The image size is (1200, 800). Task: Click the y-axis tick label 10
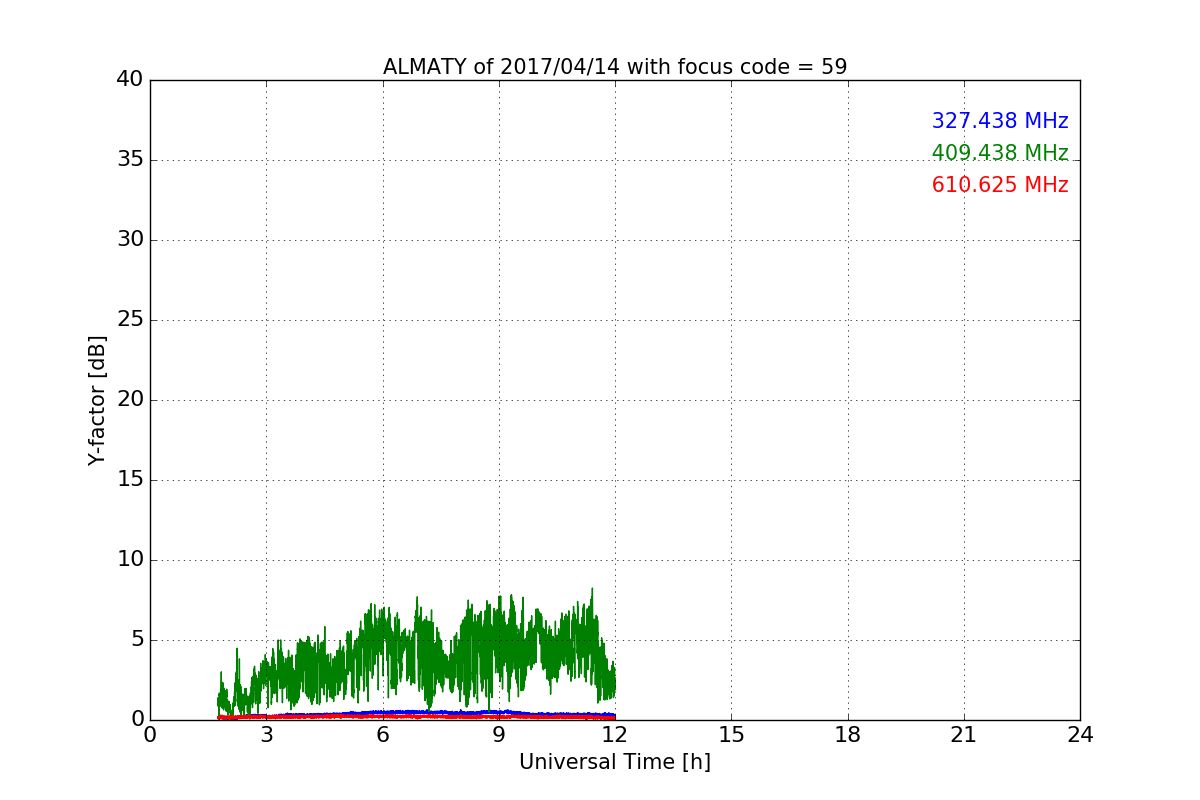(x=130, y=560)
